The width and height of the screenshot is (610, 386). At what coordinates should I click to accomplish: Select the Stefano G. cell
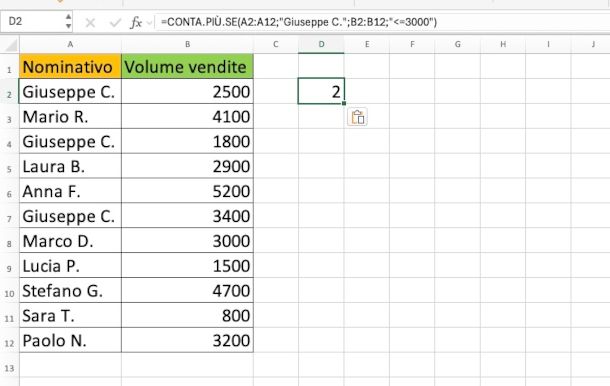point(70,291)
